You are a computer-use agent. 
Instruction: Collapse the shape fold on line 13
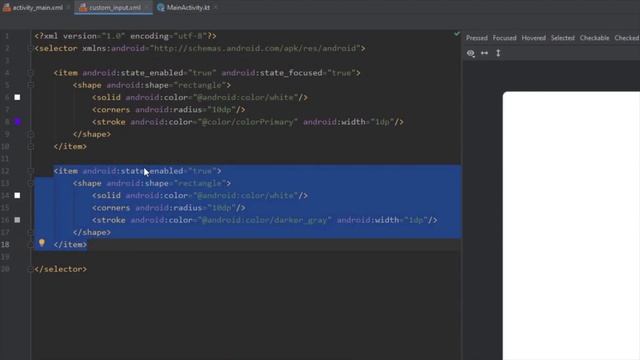click(30, 183)
